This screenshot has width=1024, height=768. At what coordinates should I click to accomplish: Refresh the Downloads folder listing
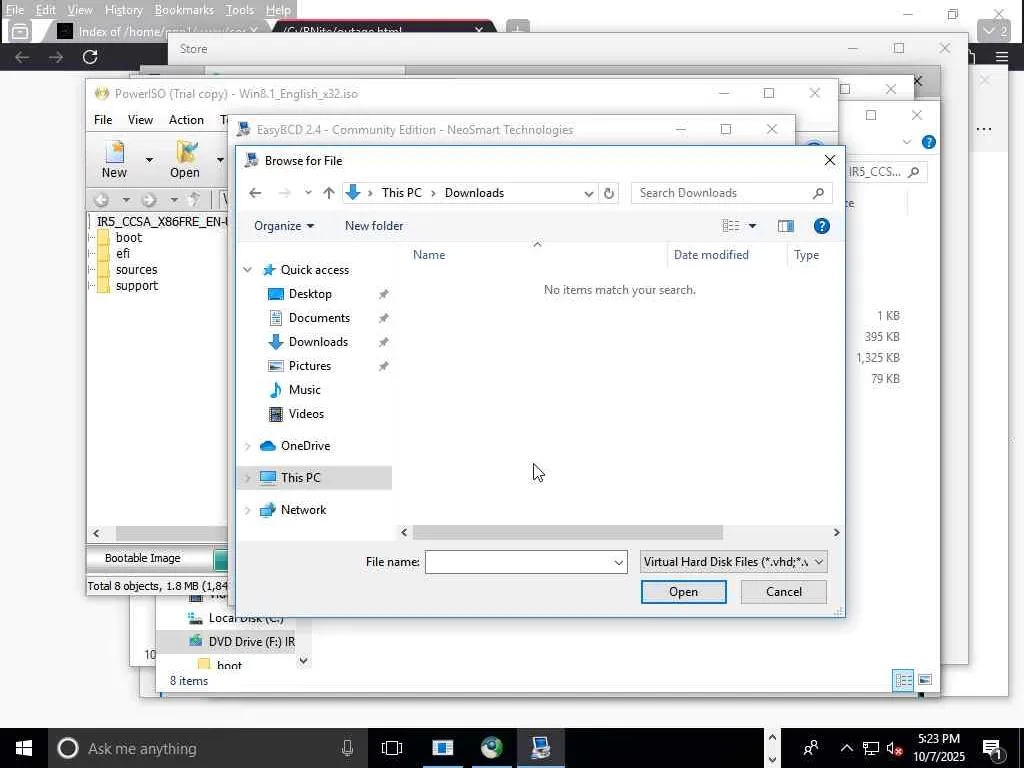pos(609,193)
